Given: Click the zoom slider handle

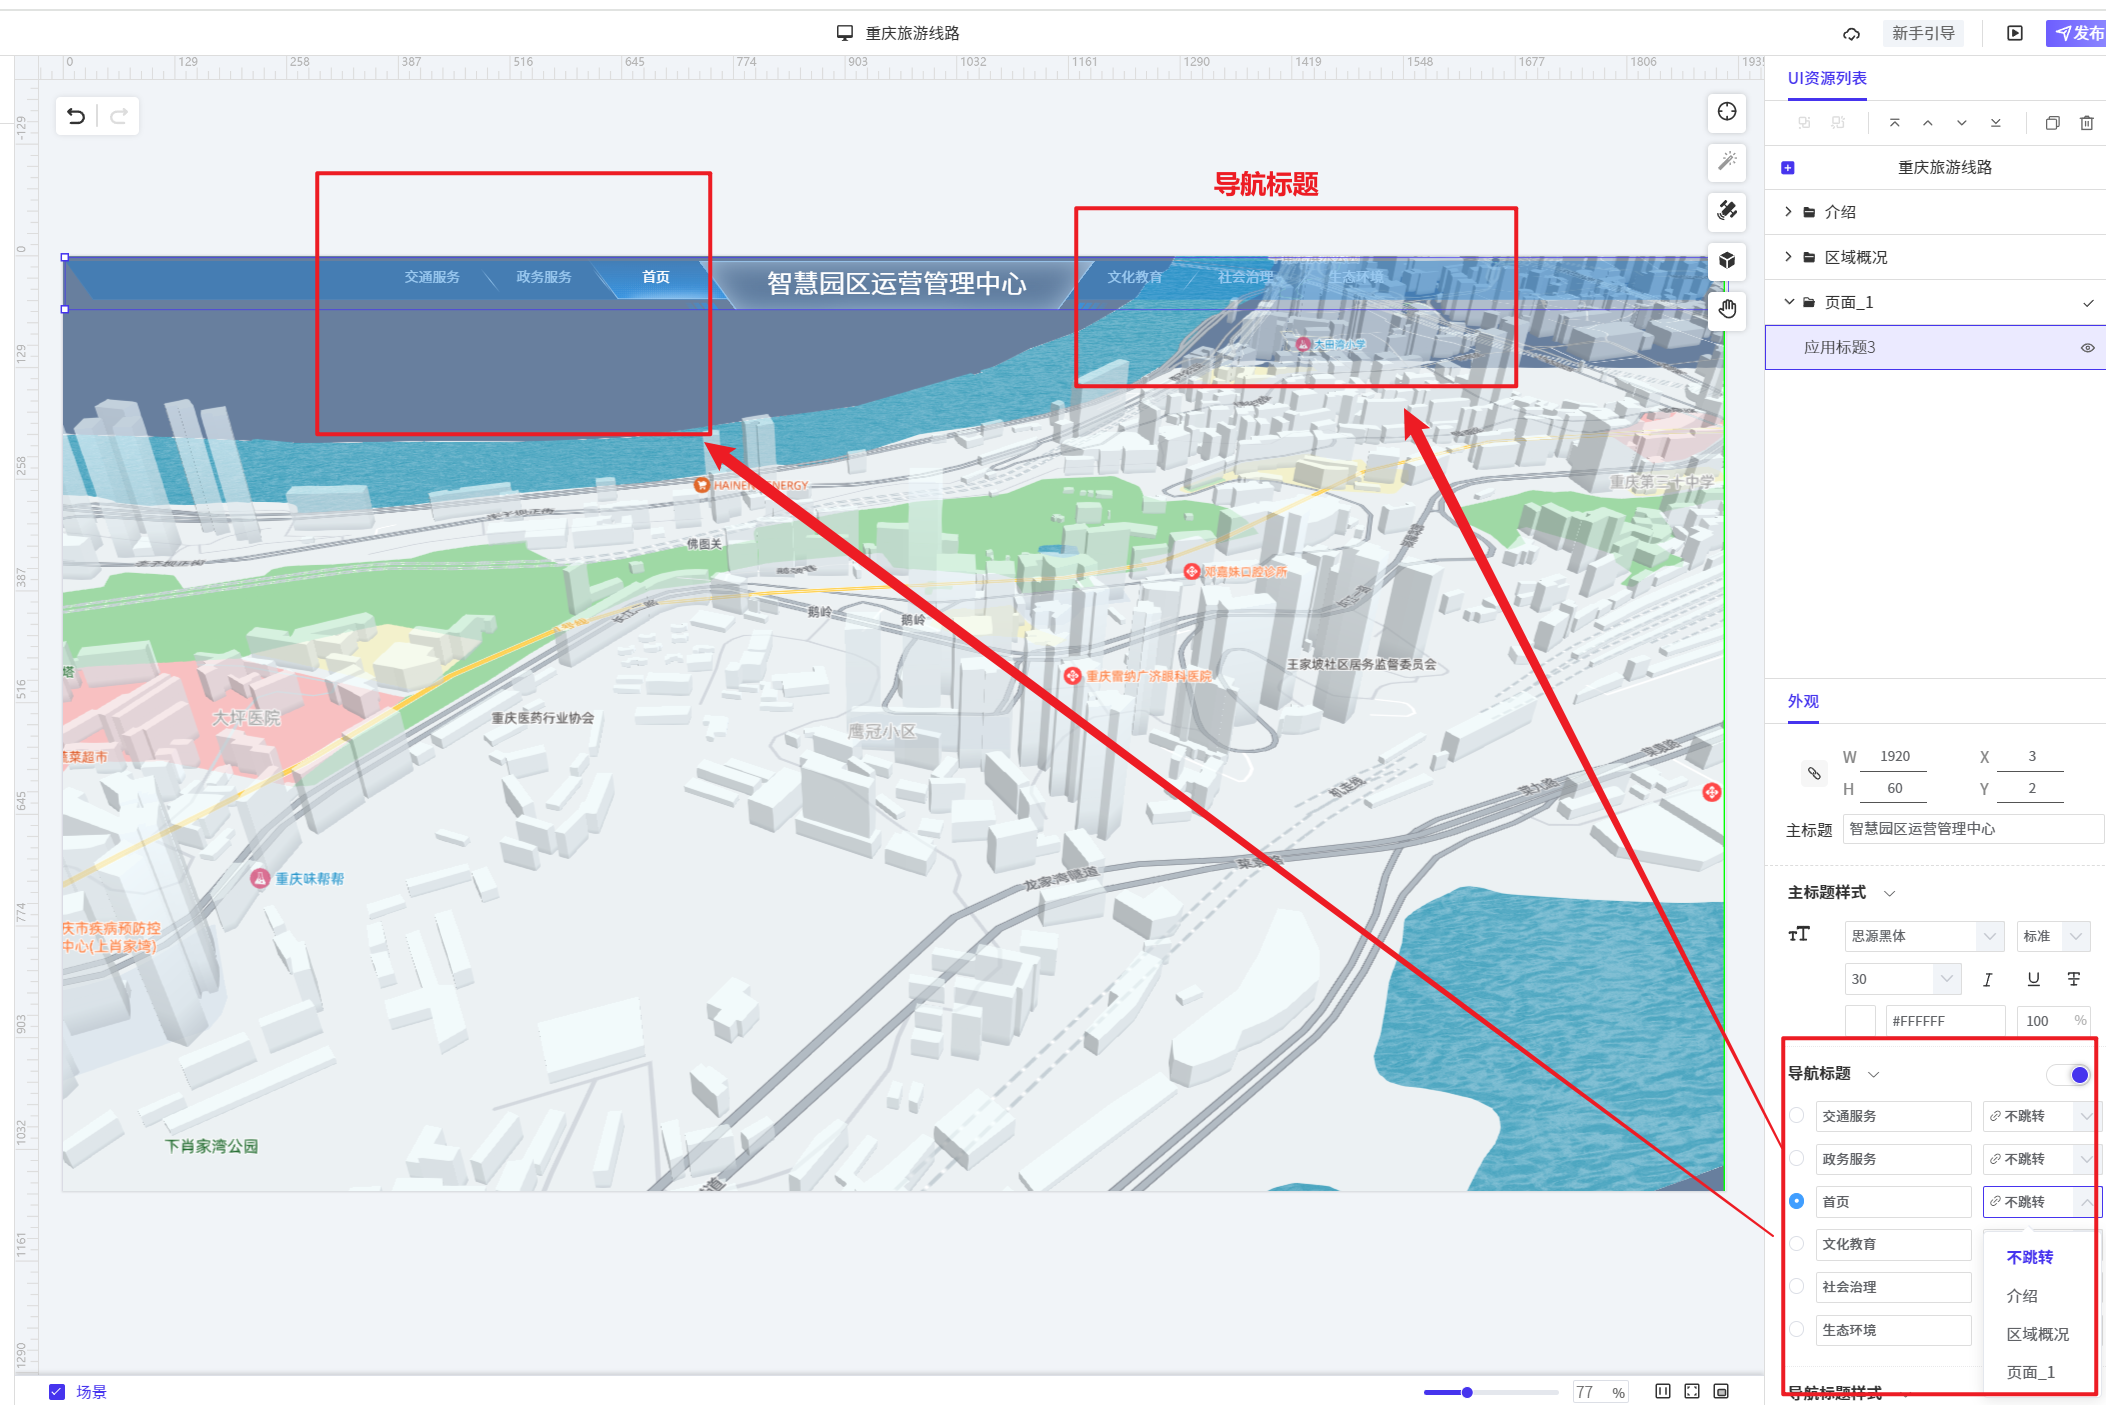Looking at the screenshot, I should 1467,1392.
